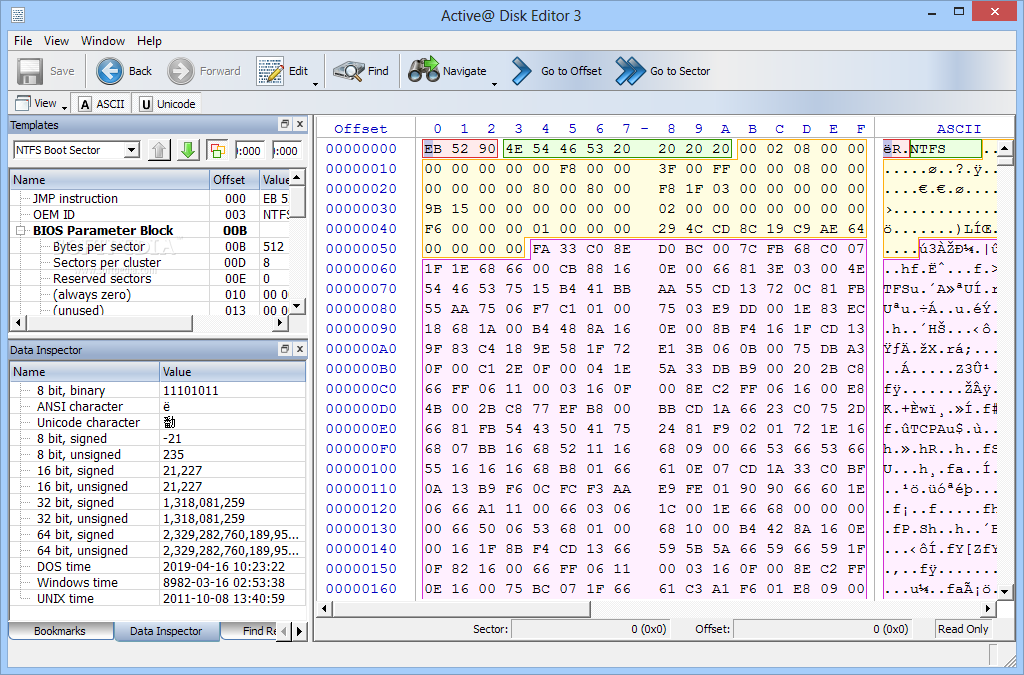Open the View dropdown arrow

pyautogui.click(x=65, y=106)
